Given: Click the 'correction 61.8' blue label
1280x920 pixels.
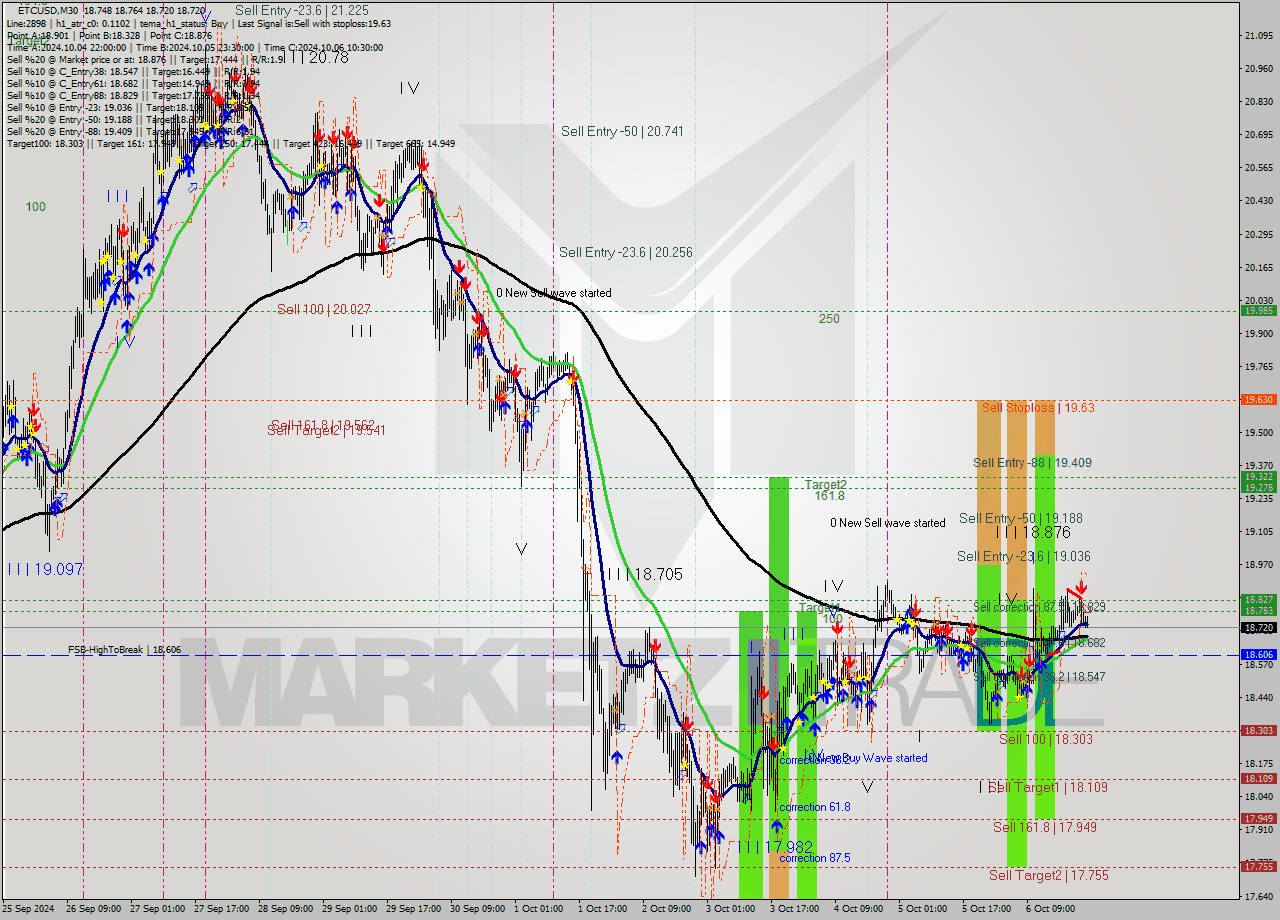Looking at the screenshot, I should pyautogui.click(x=815, y=807).
